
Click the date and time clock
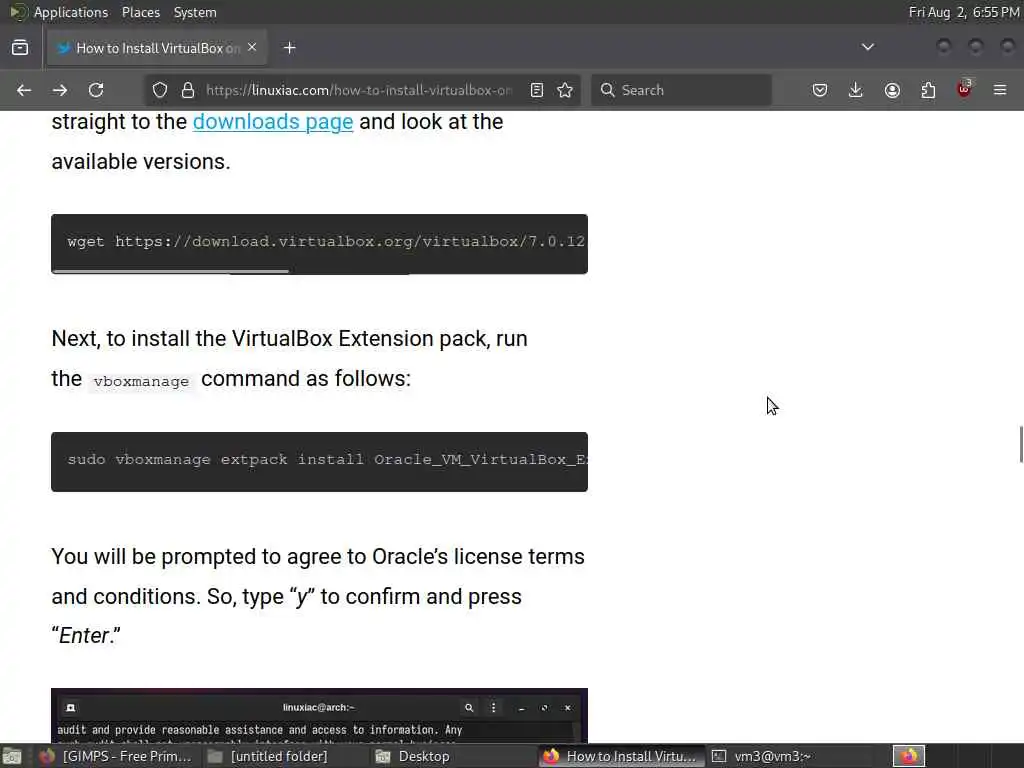(x=964, y=12)
